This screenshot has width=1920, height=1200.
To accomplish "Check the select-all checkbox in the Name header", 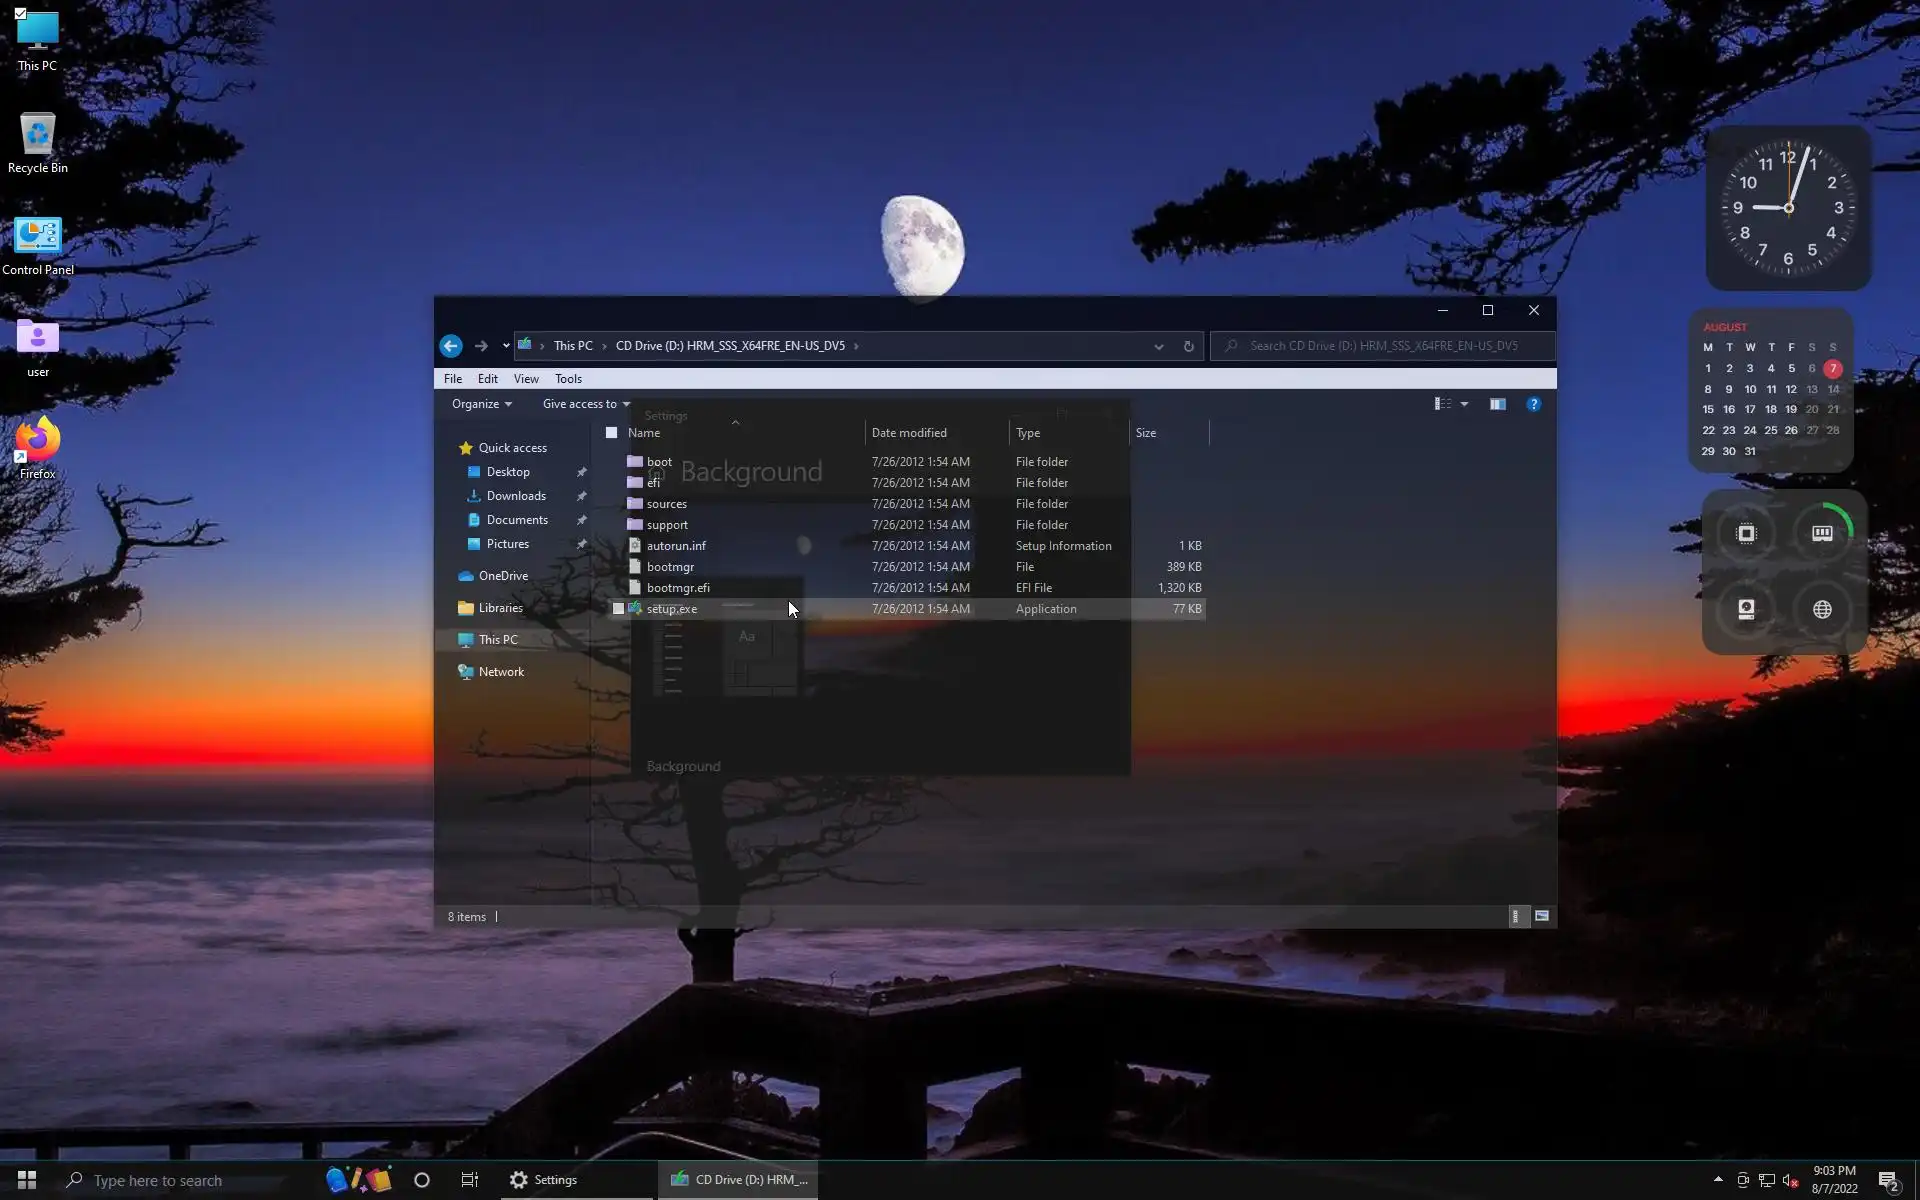I will coord(611,433).
